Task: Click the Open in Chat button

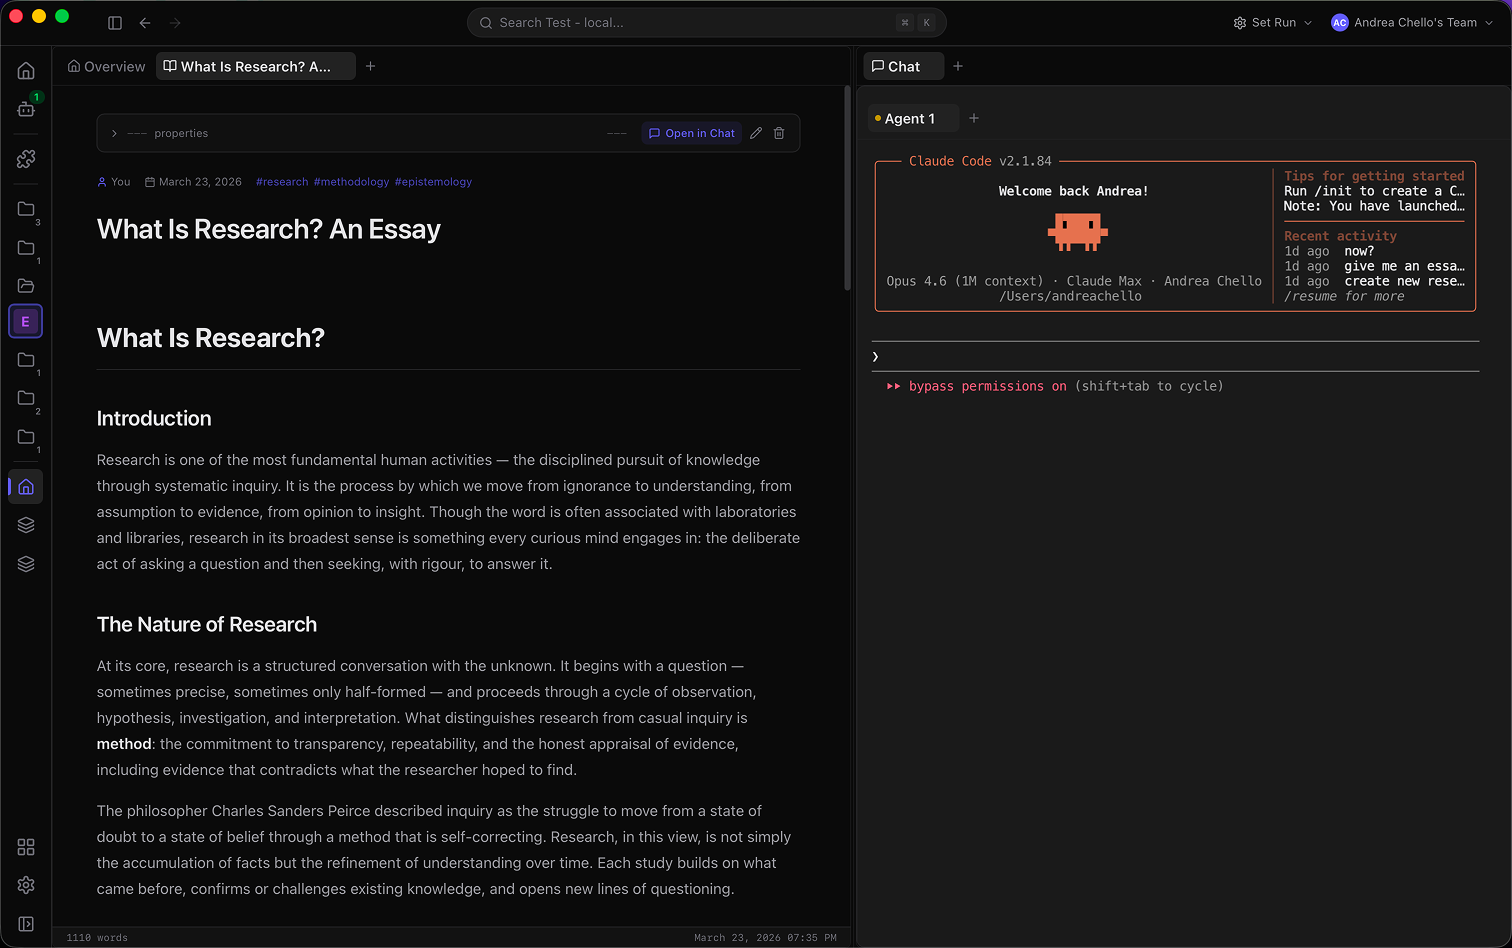Action: click(x=691, y=132)
